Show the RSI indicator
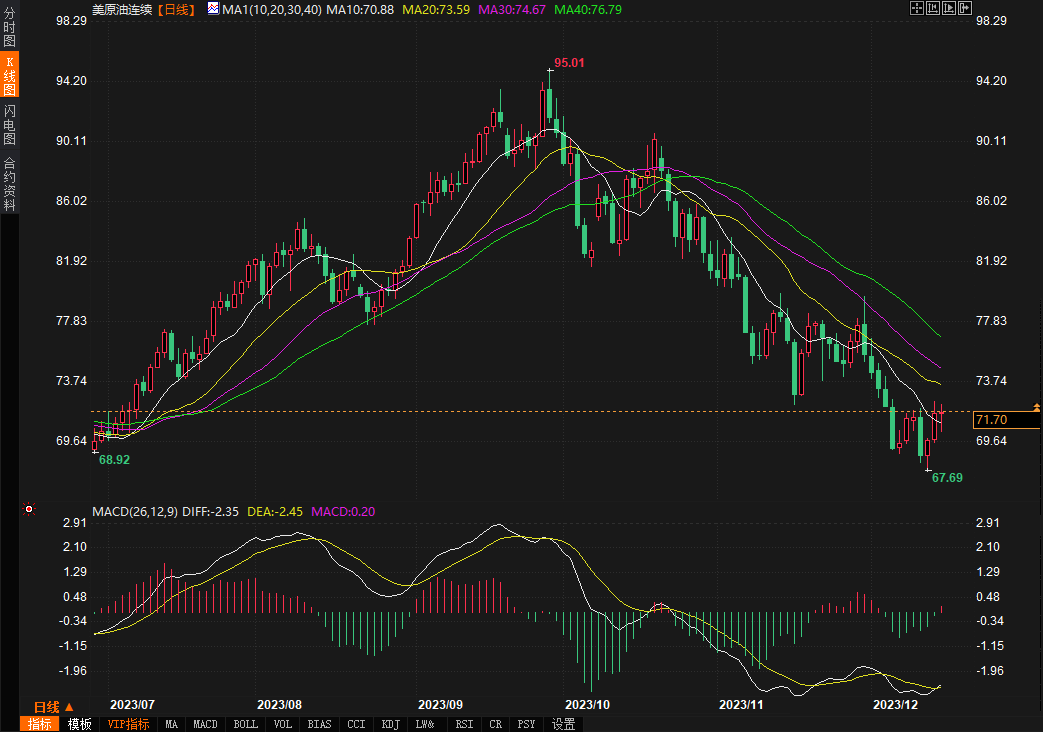 click(x=464, y=724)
